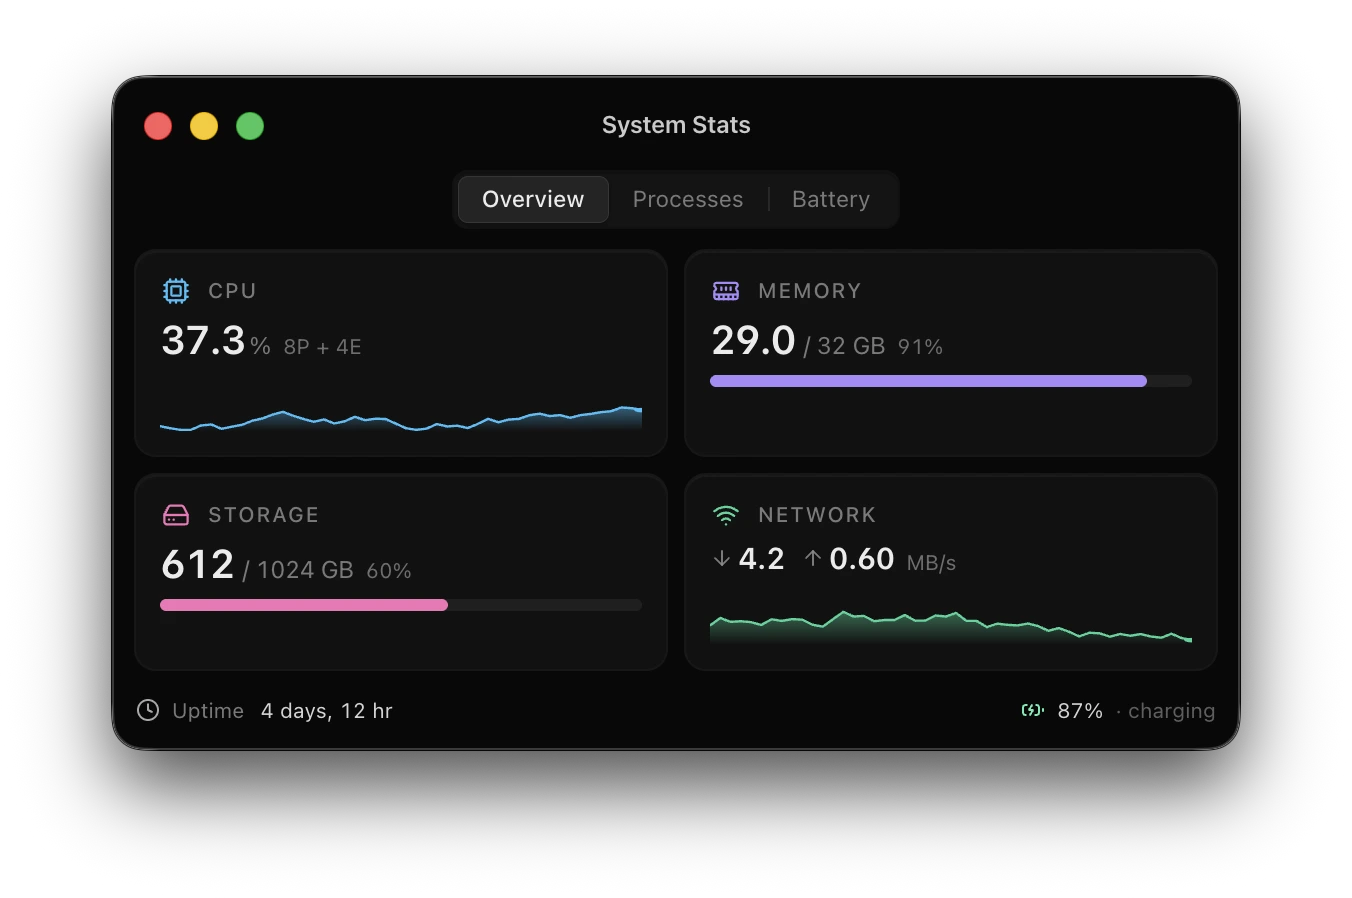Select the Overview tab
Screen dimensions: 1352x898
533,199
